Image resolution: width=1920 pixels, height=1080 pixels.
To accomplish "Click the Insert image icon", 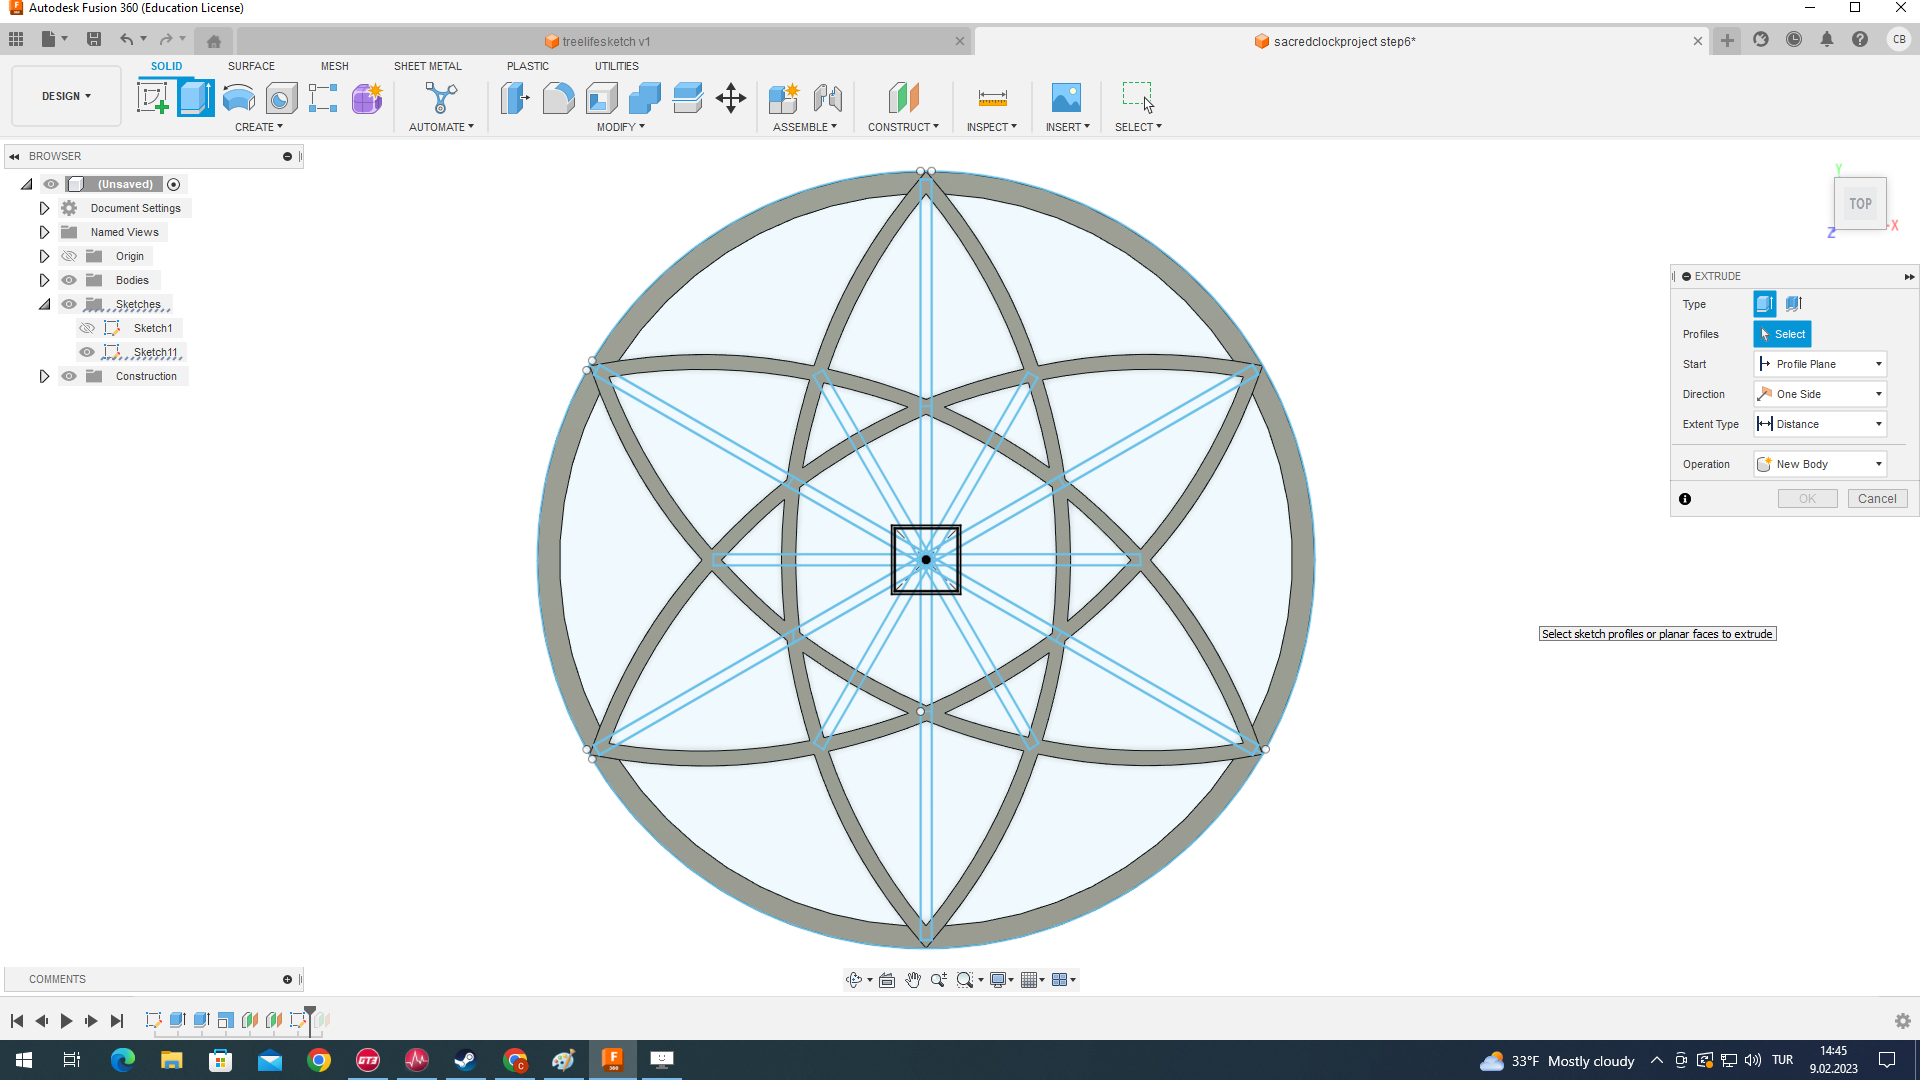I will point(1067,98).
